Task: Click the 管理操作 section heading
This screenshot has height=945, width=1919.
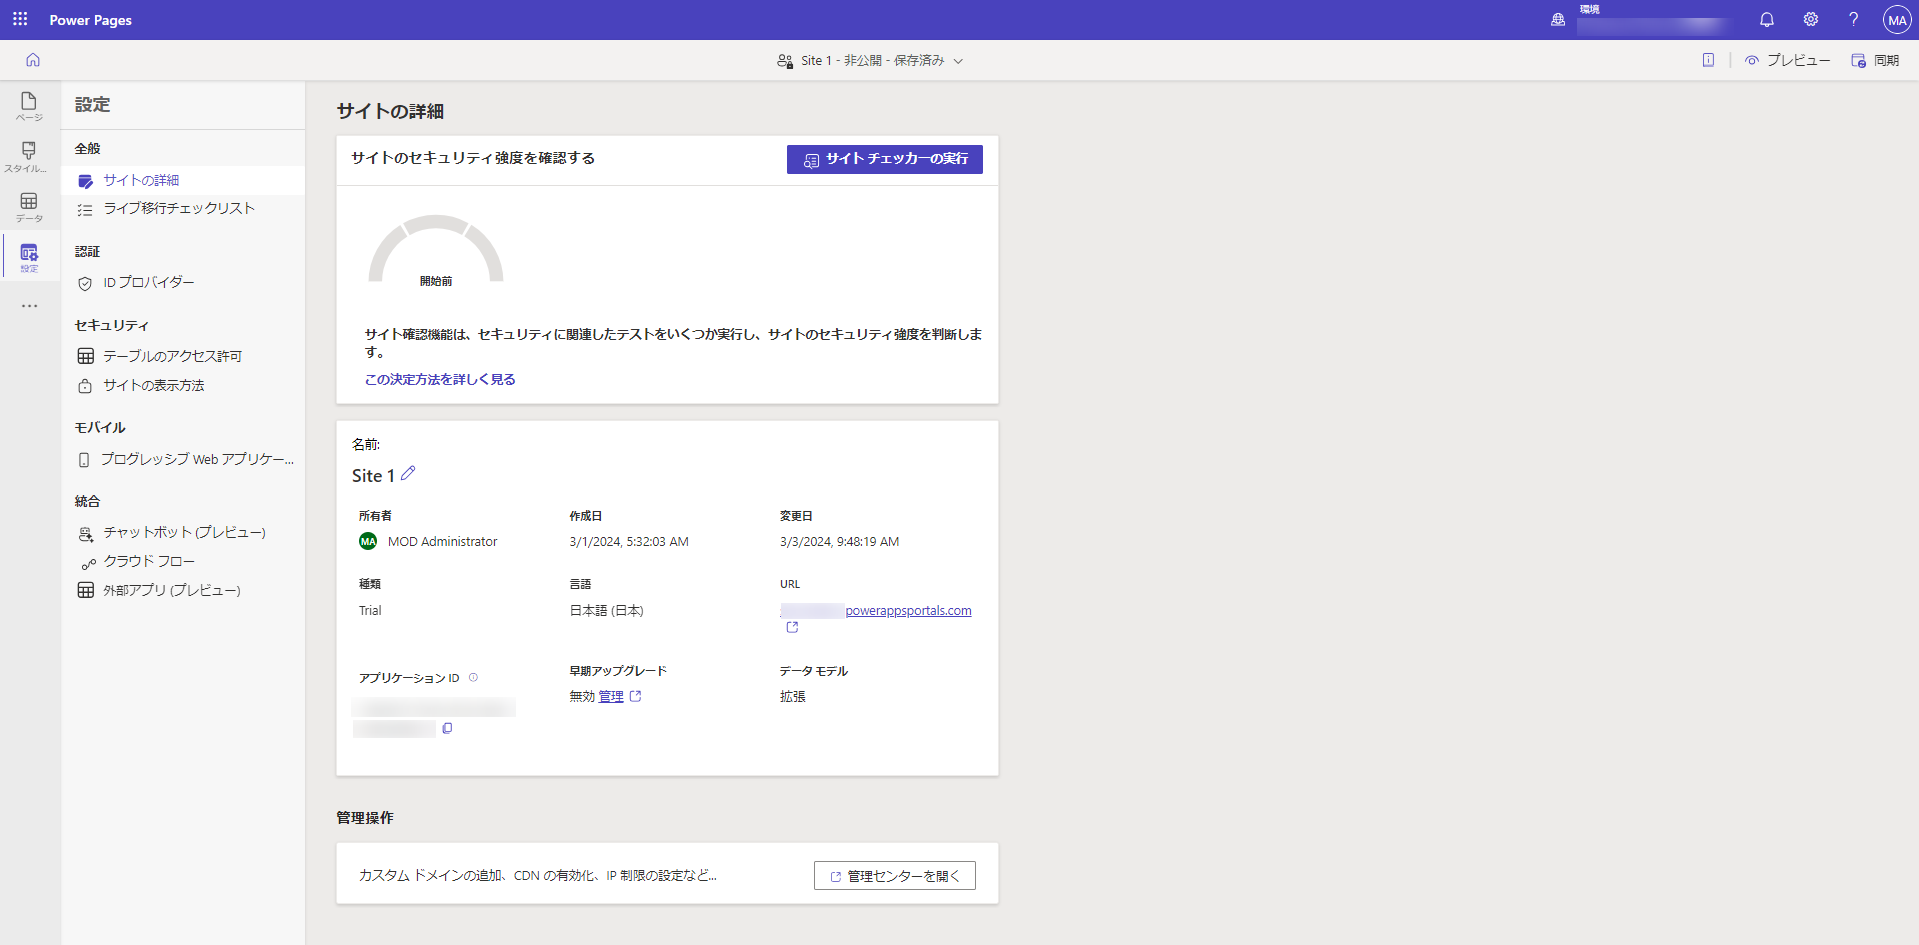Action: pyautogui.click(x=365, y=817)
